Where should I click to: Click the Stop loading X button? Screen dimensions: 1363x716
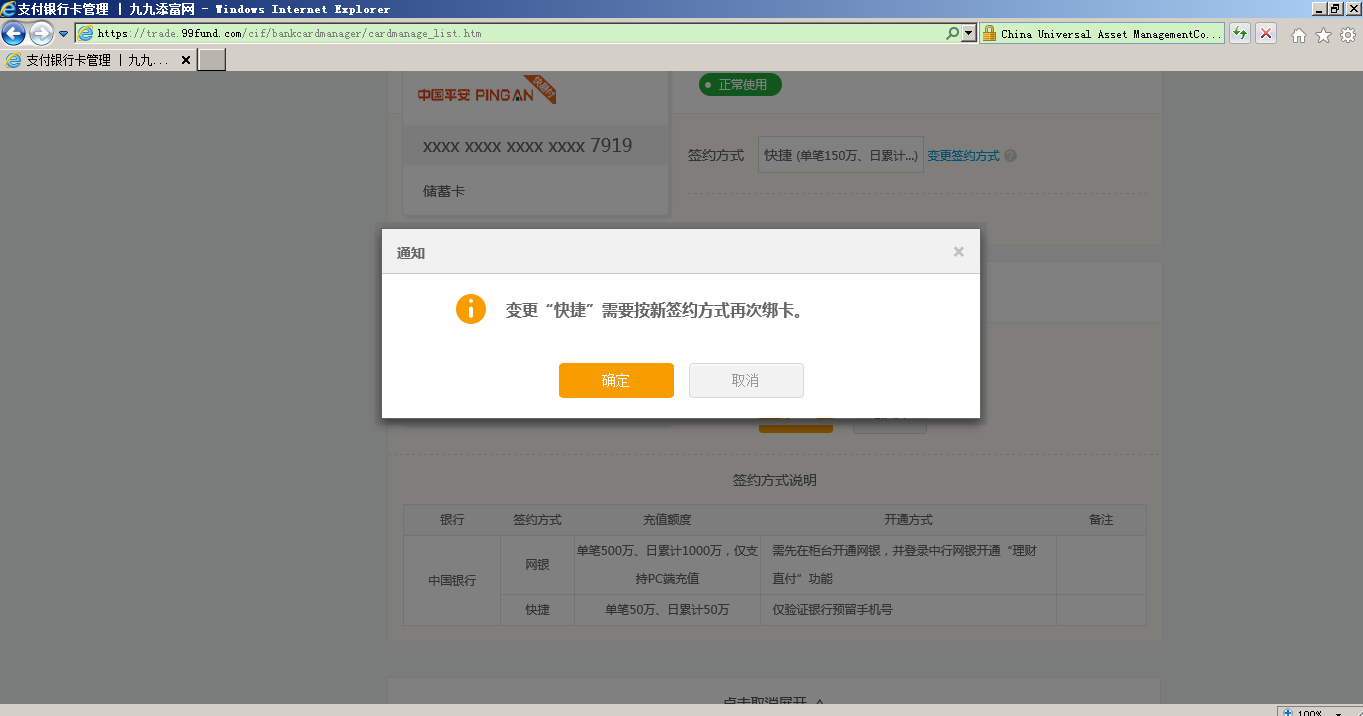click(1266, 33)
